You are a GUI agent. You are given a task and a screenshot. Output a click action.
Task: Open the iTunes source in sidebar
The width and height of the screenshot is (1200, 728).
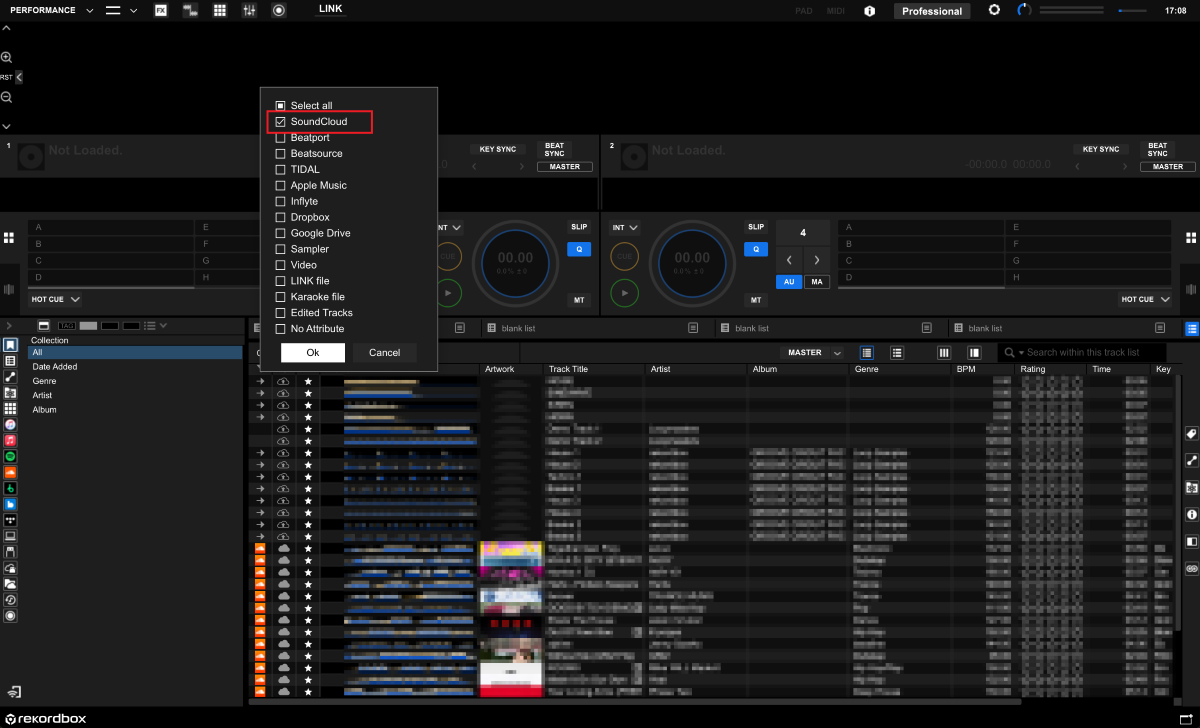point(10,424)
